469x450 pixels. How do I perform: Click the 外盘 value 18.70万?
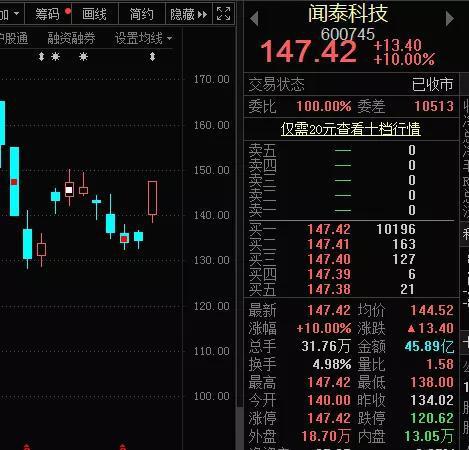coord(326,436)
